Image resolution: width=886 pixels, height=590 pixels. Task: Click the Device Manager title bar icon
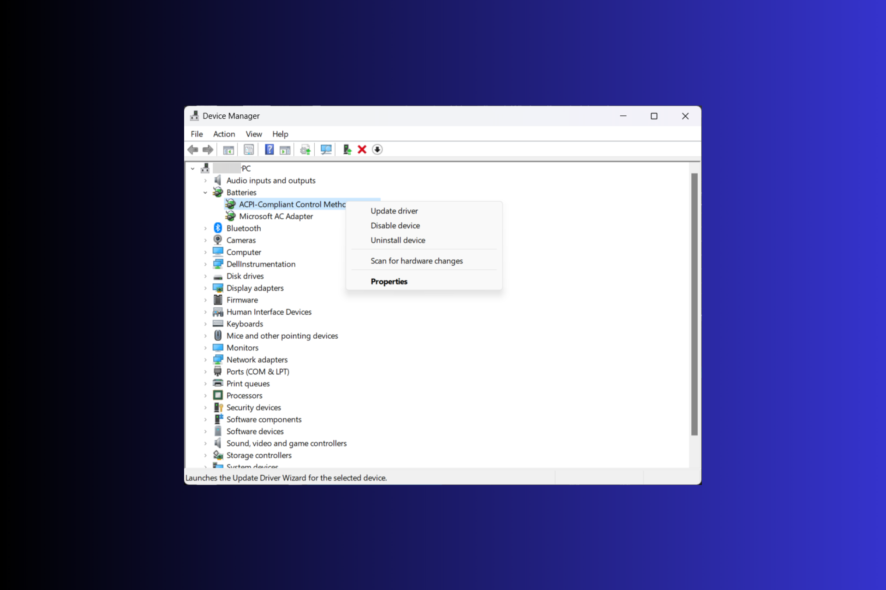point(195,115)
